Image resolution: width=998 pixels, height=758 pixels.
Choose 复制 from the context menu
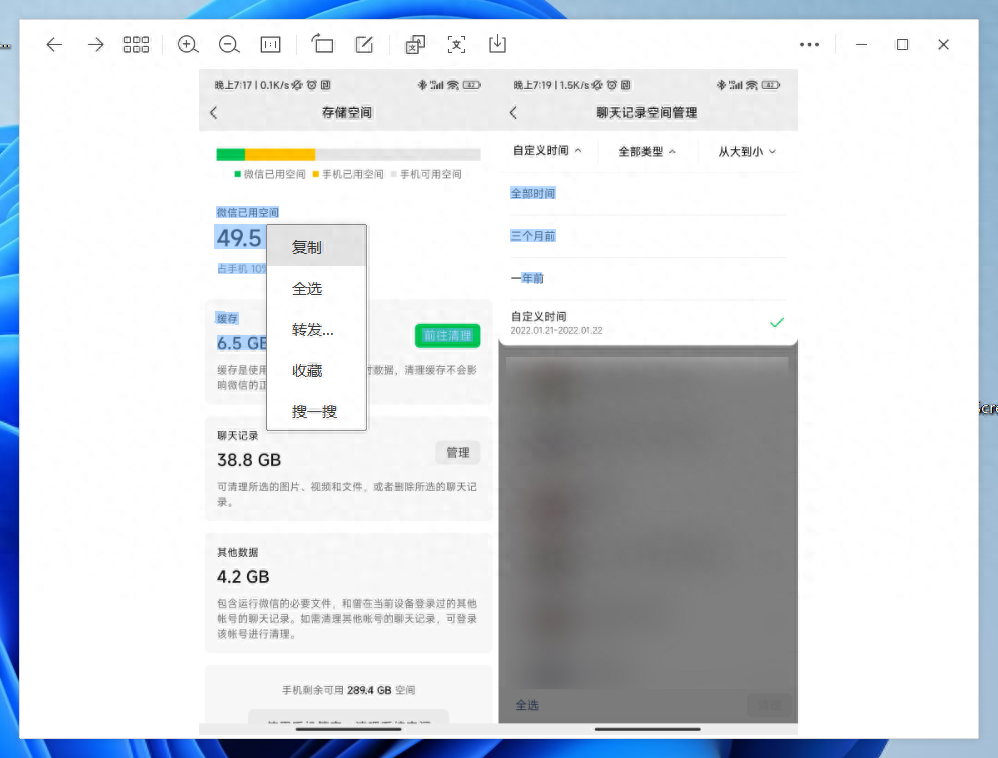coord(307,247)
